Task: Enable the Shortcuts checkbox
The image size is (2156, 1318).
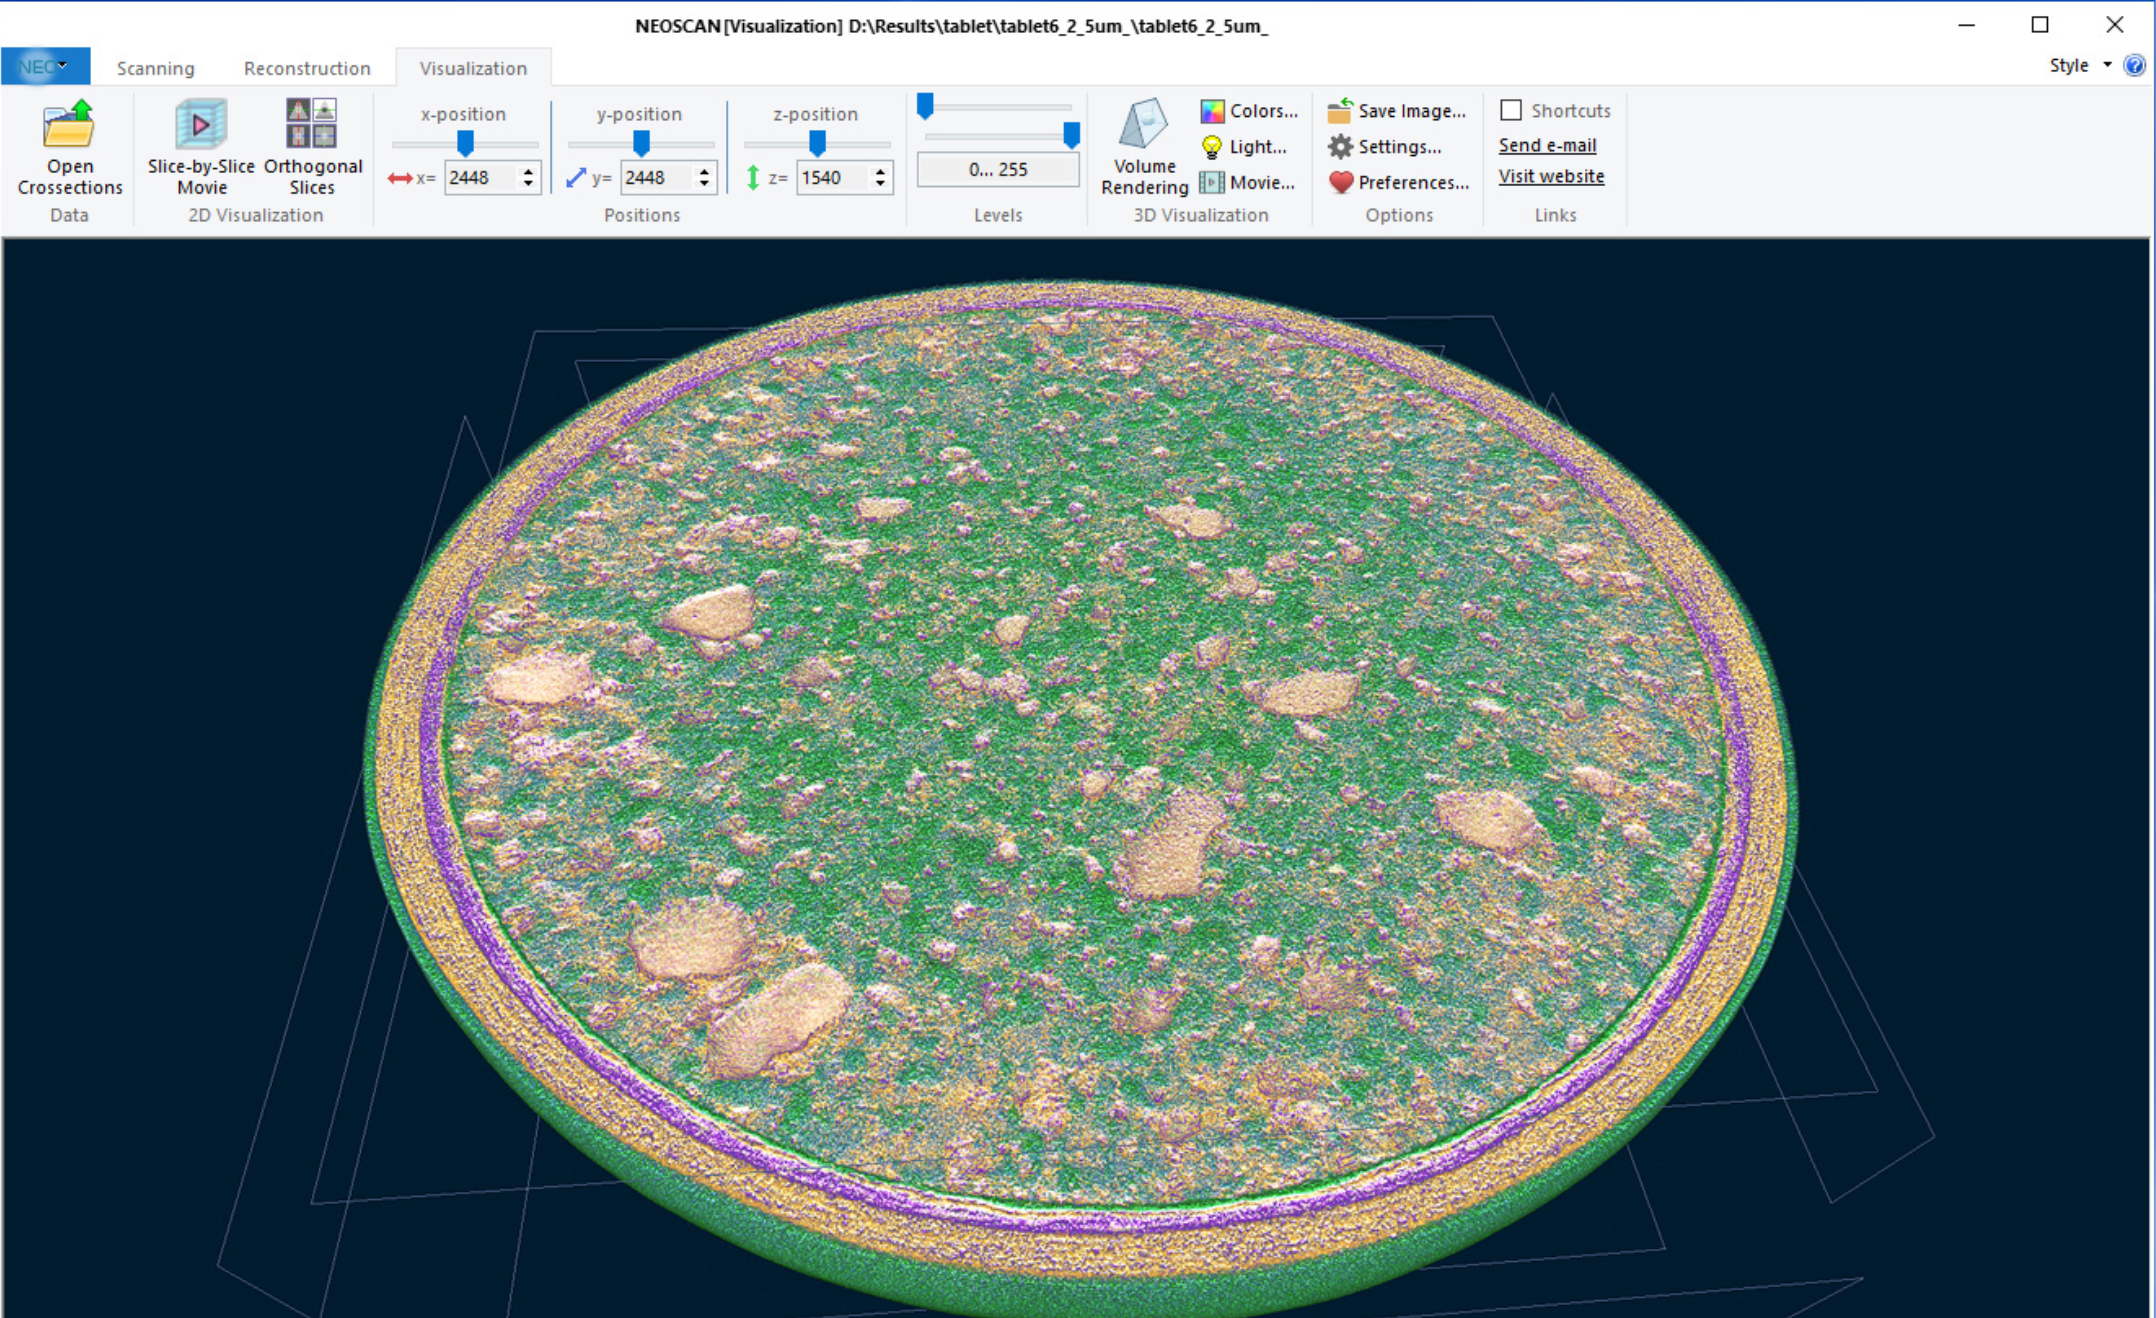Action: 1511,110
